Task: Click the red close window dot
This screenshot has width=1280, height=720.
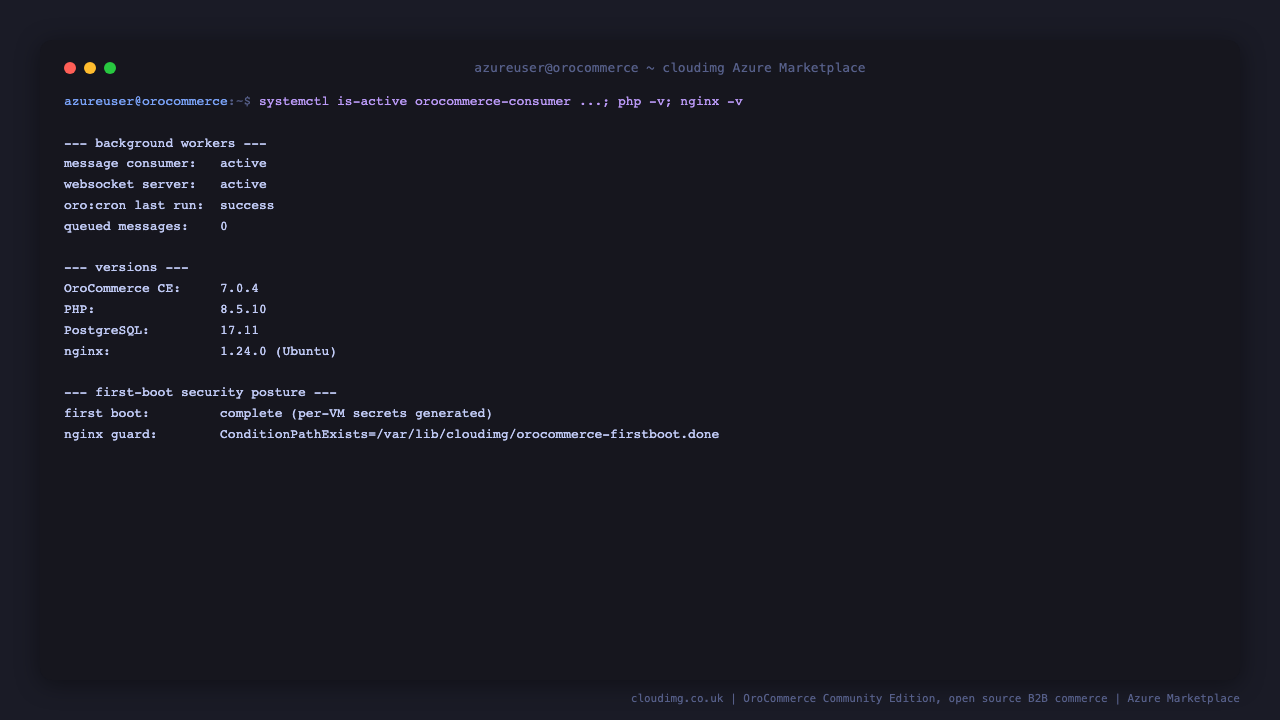Action: pos(70,68)
